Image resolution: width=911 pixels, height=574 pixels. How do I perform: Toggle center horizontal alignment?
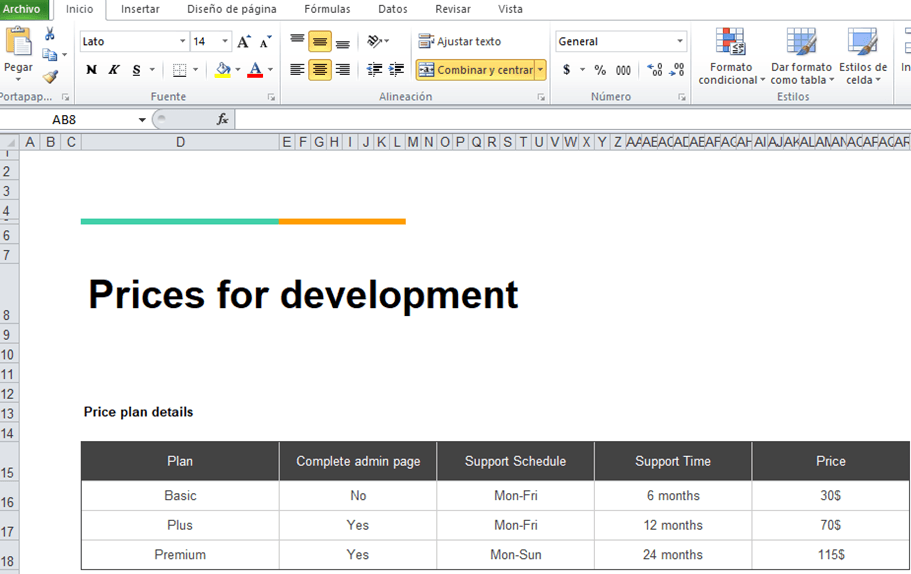tap(320, 70)
